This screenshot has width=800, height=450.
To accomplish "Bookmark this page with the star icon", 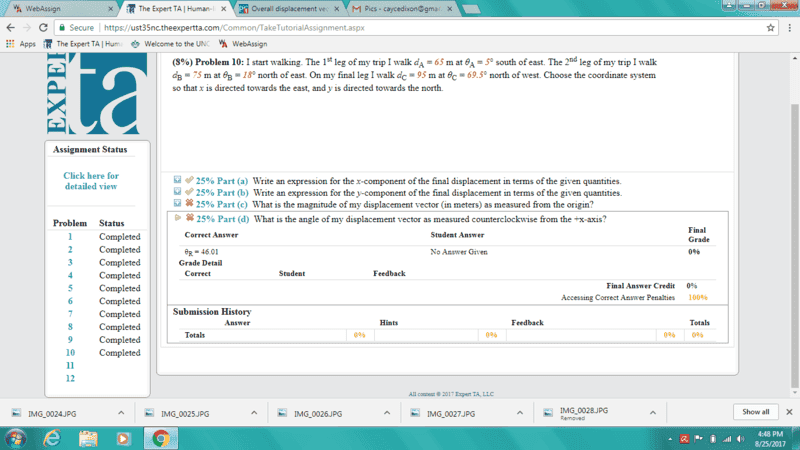I will point(772,28).
